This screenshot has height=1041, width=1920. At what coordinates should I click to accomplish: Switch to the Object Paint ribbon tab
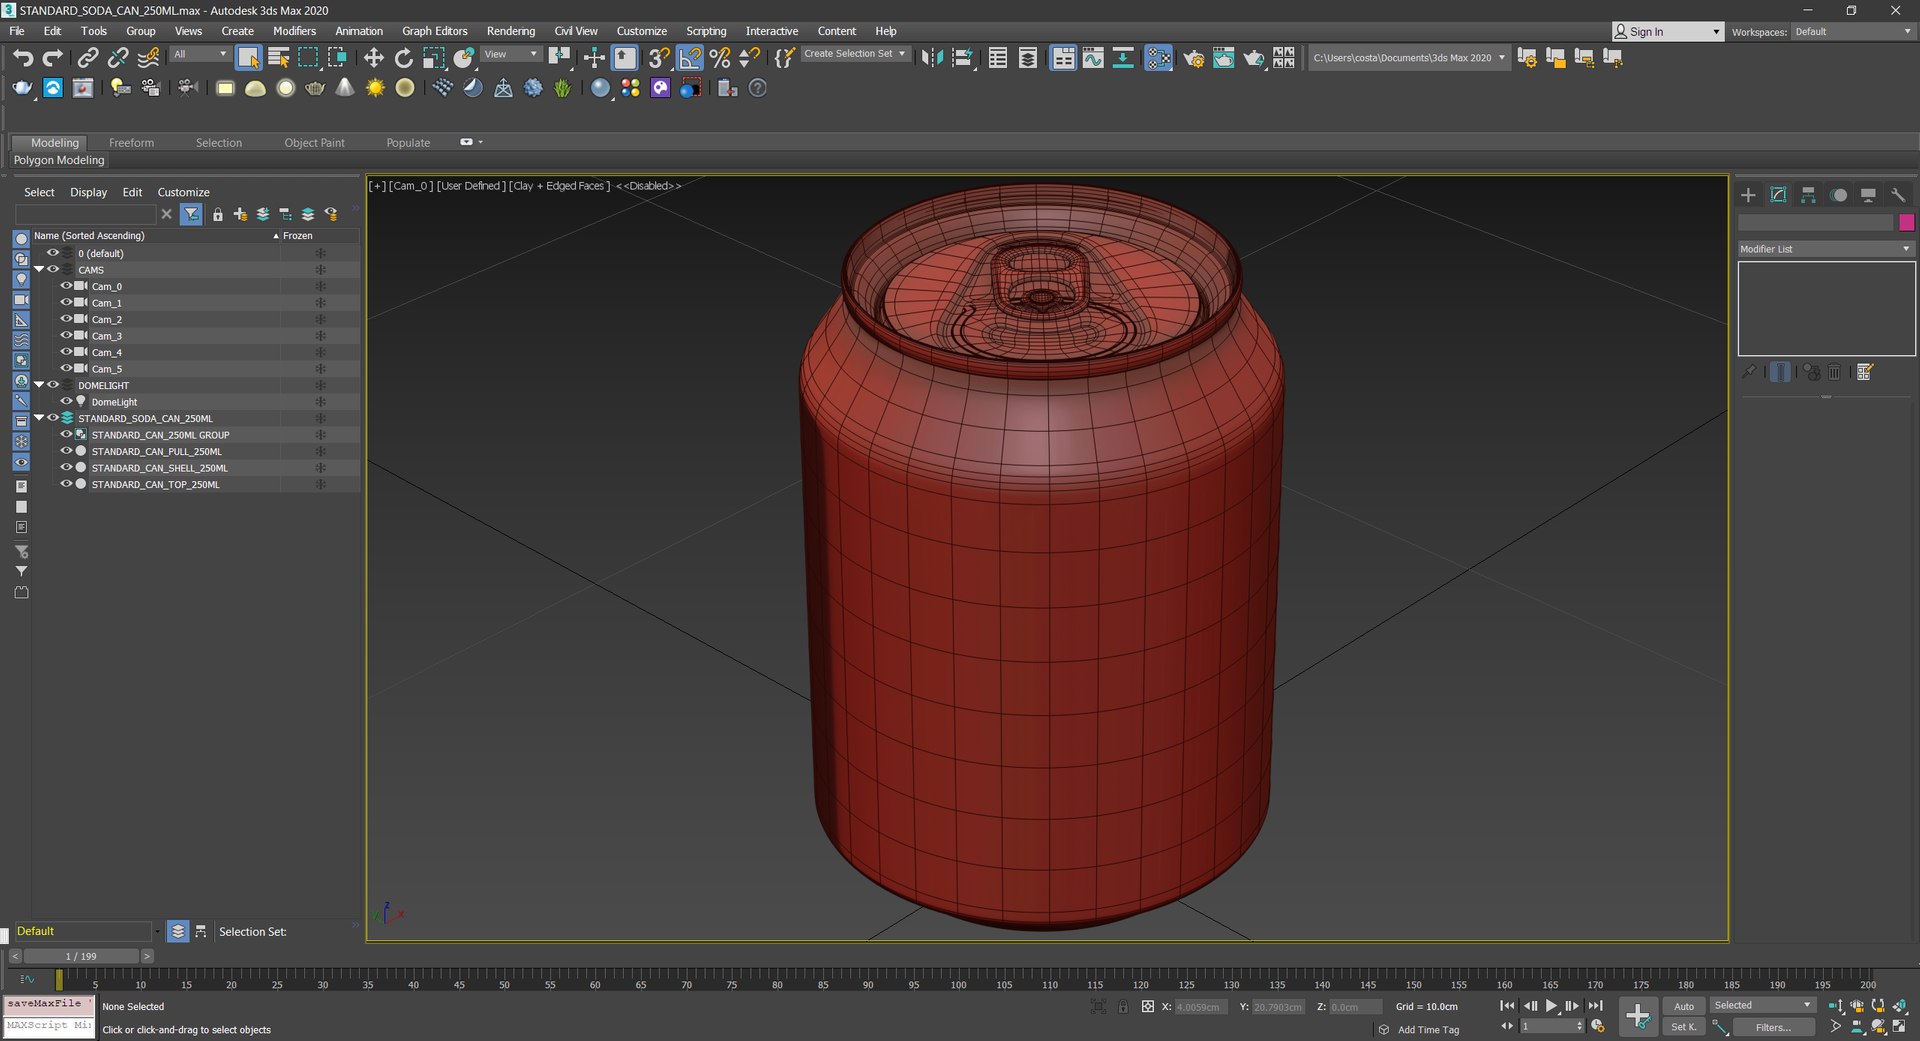[314, 143]
